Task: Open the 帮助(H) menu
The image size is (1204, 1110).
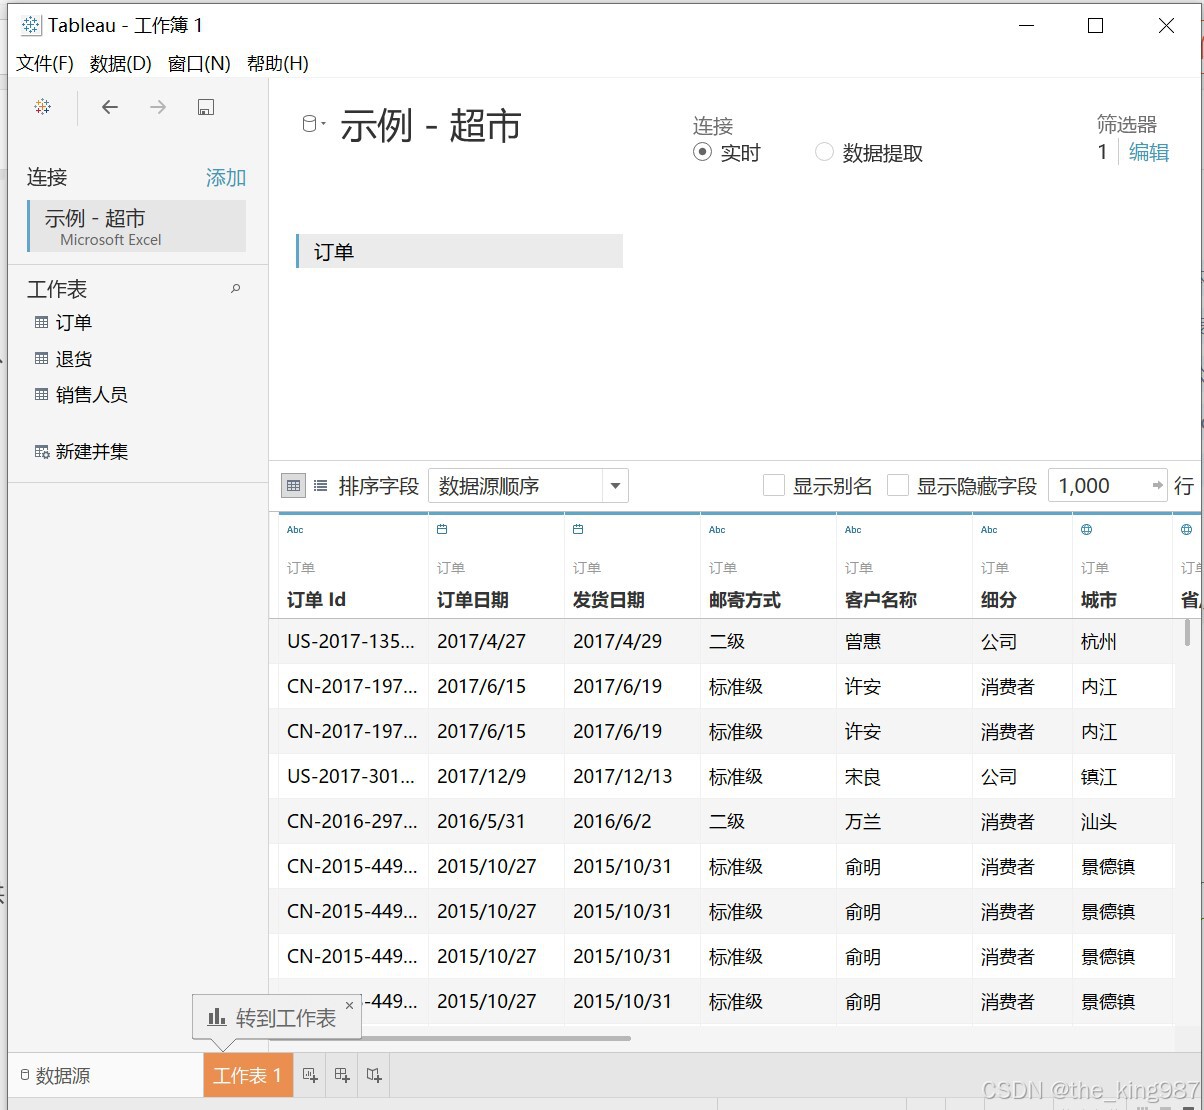Action: click(277, 63)
